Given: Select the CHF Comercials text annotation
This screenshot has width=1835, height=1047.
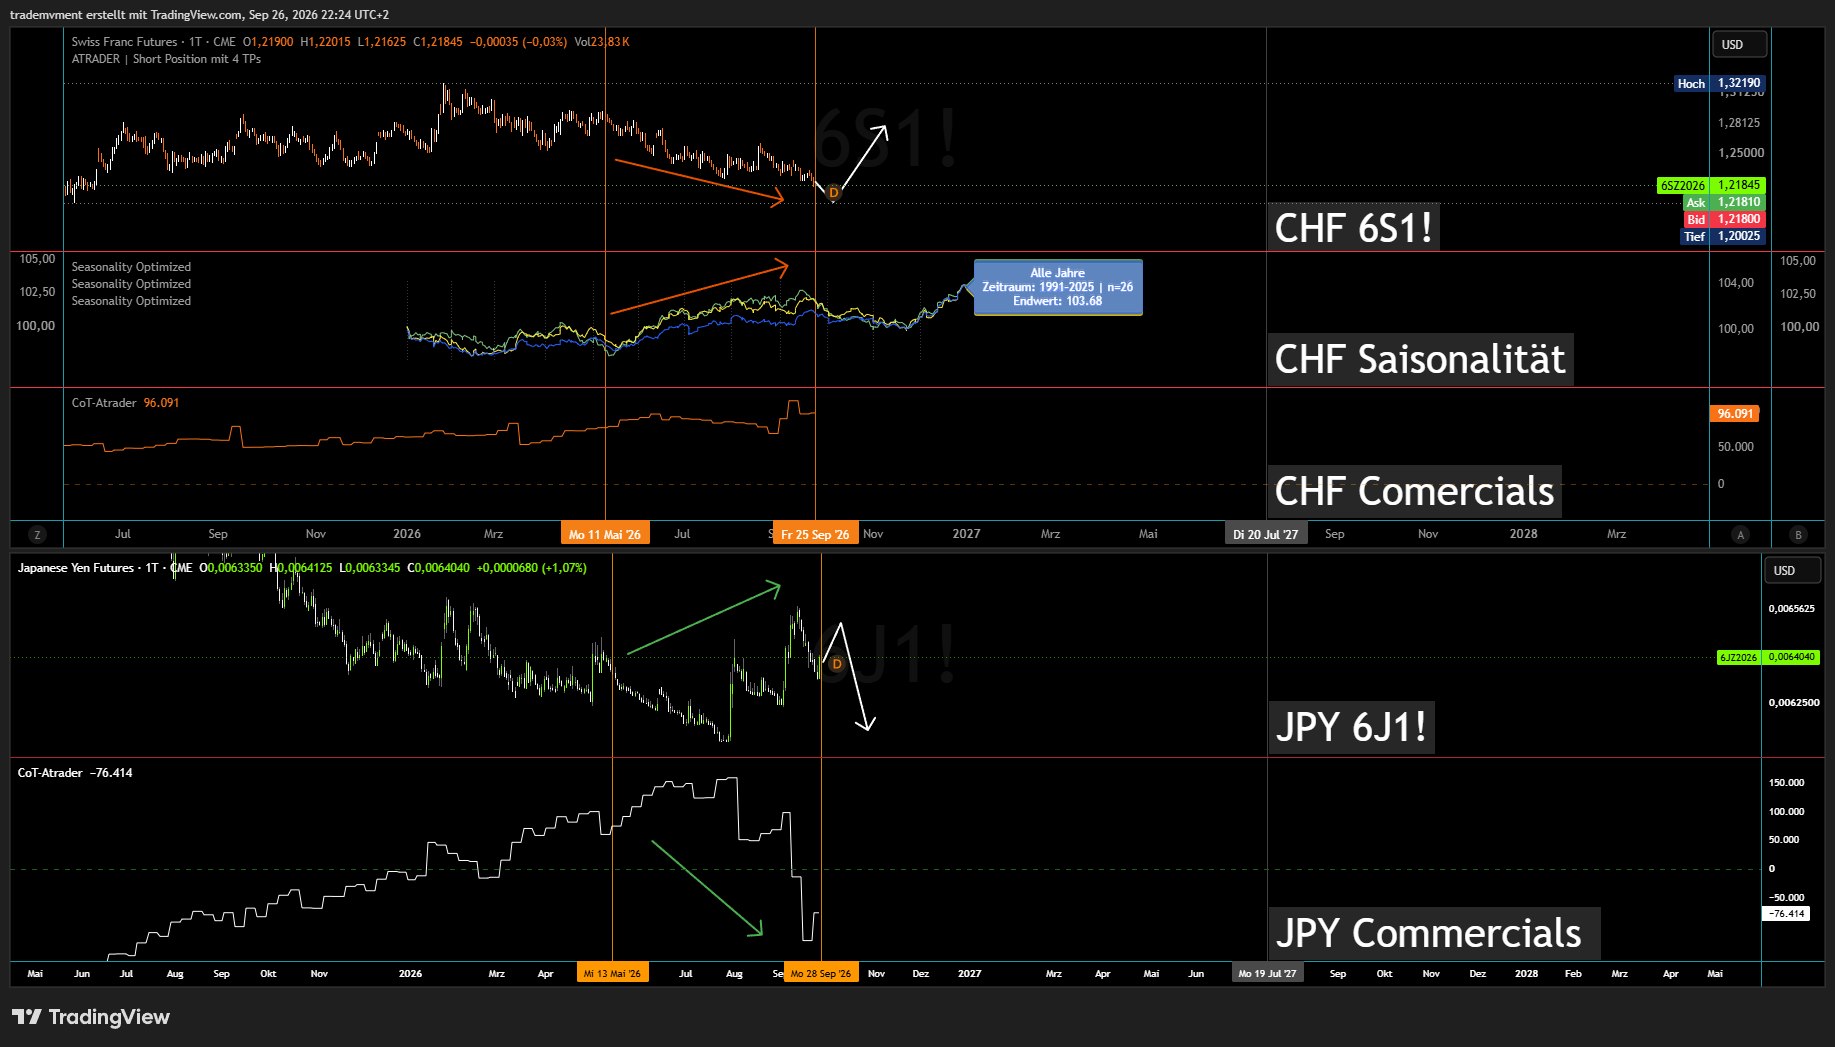Looking at the screenshot, I should click(x=1414, y=492).
